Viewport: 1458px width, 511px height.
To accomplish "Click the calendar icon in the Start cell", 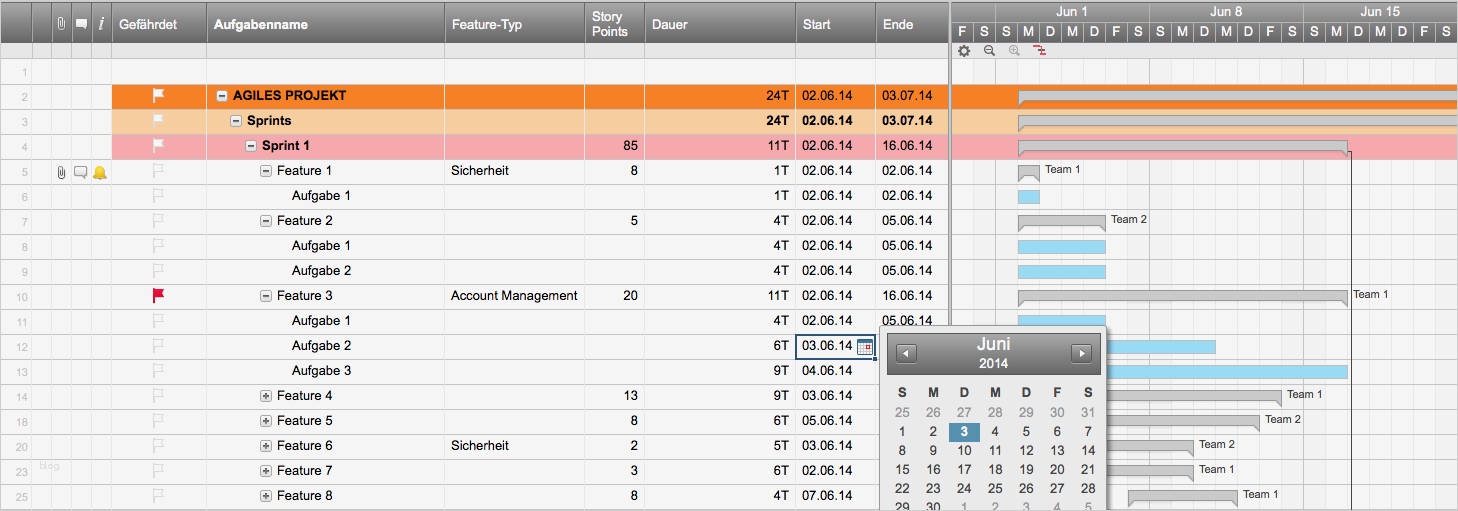I will pyautogui.click(x=865, y=346).
